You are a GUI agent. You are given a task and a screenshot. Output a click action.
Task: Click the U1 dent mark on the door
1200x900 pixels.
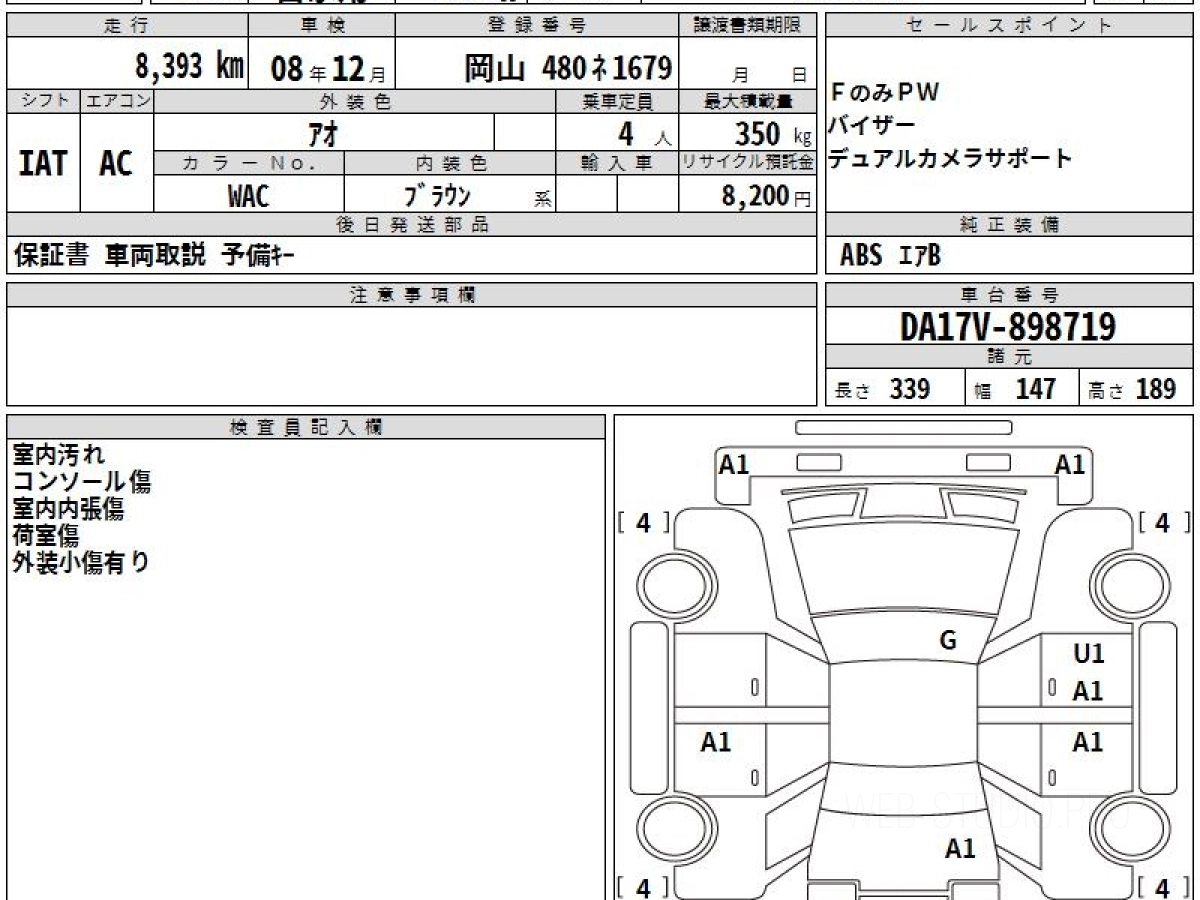coord(1088,654)
